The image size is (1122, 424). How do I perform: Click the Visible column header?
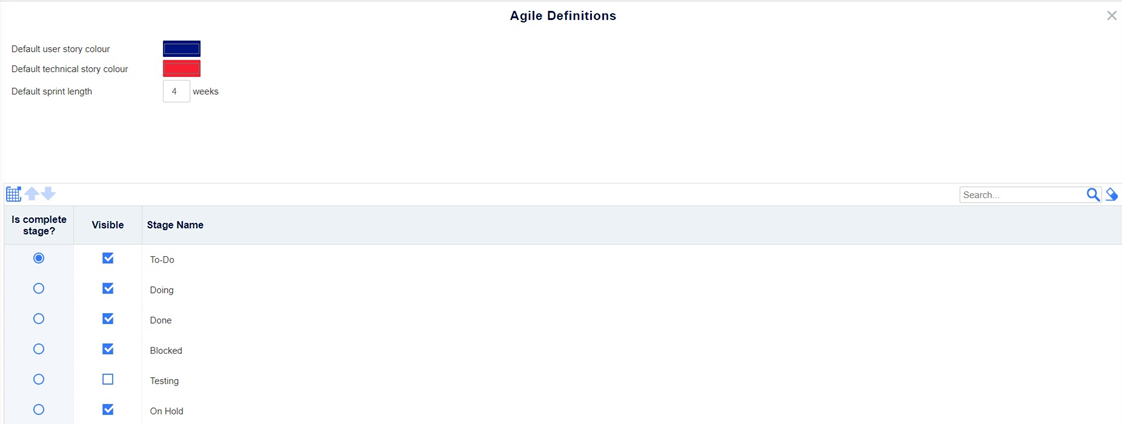pos(108,225)
